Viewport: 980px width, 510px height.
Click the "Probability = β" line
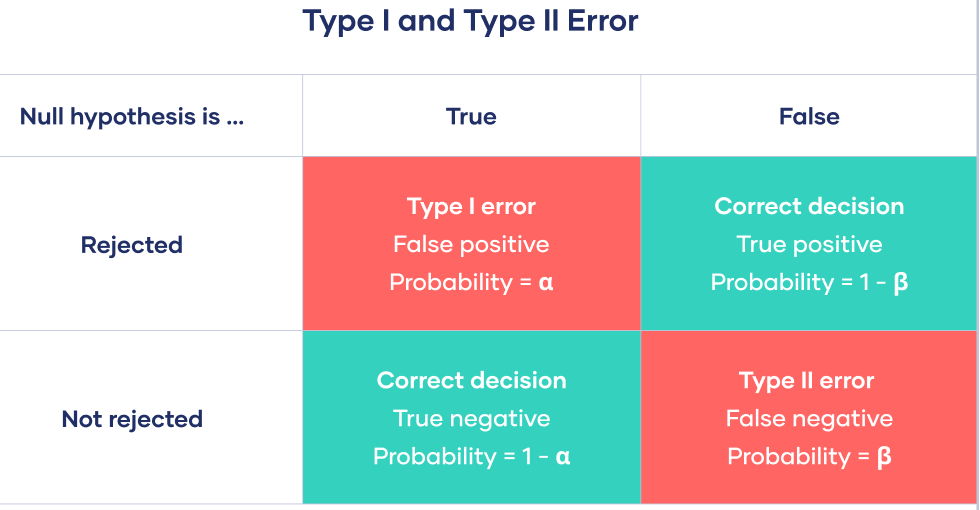point(809,457)
